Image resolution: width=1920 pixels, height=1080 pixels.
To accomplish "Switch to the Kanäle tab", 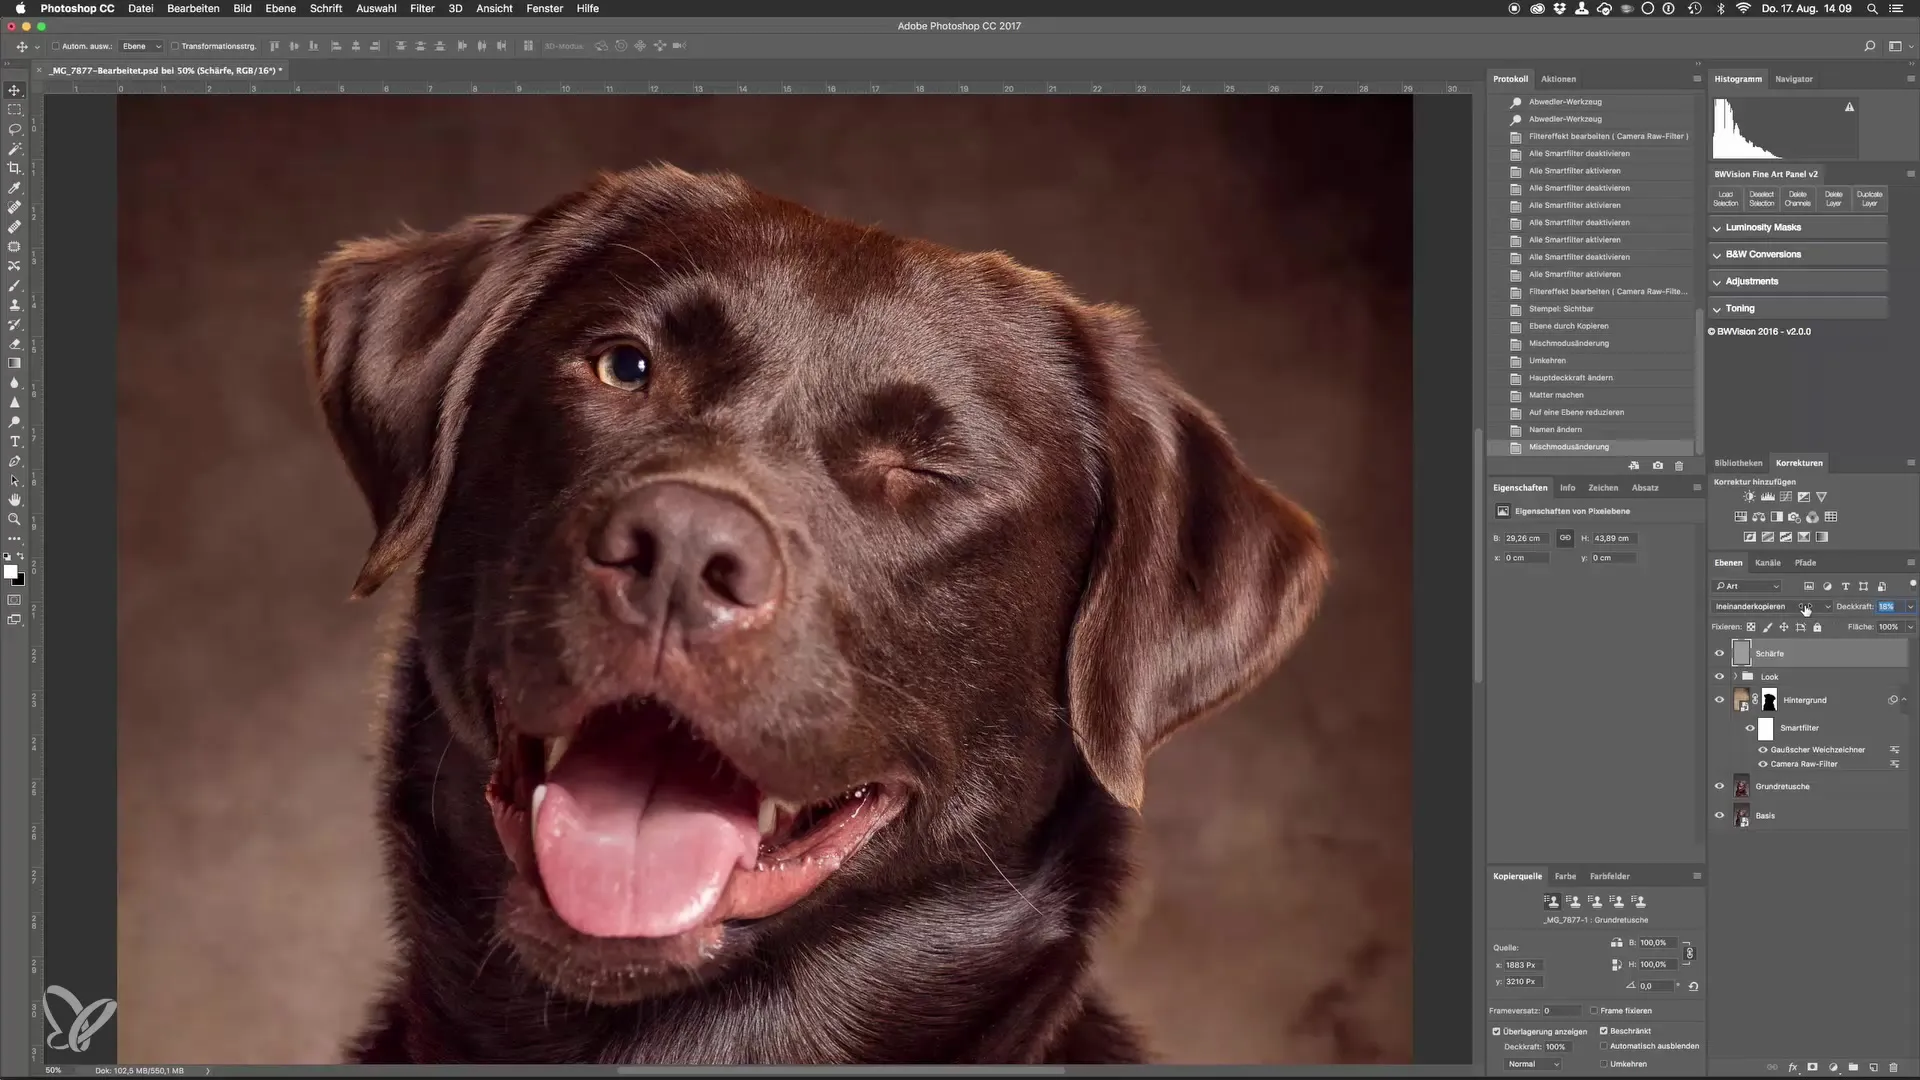I will [x=1767, y=563].
